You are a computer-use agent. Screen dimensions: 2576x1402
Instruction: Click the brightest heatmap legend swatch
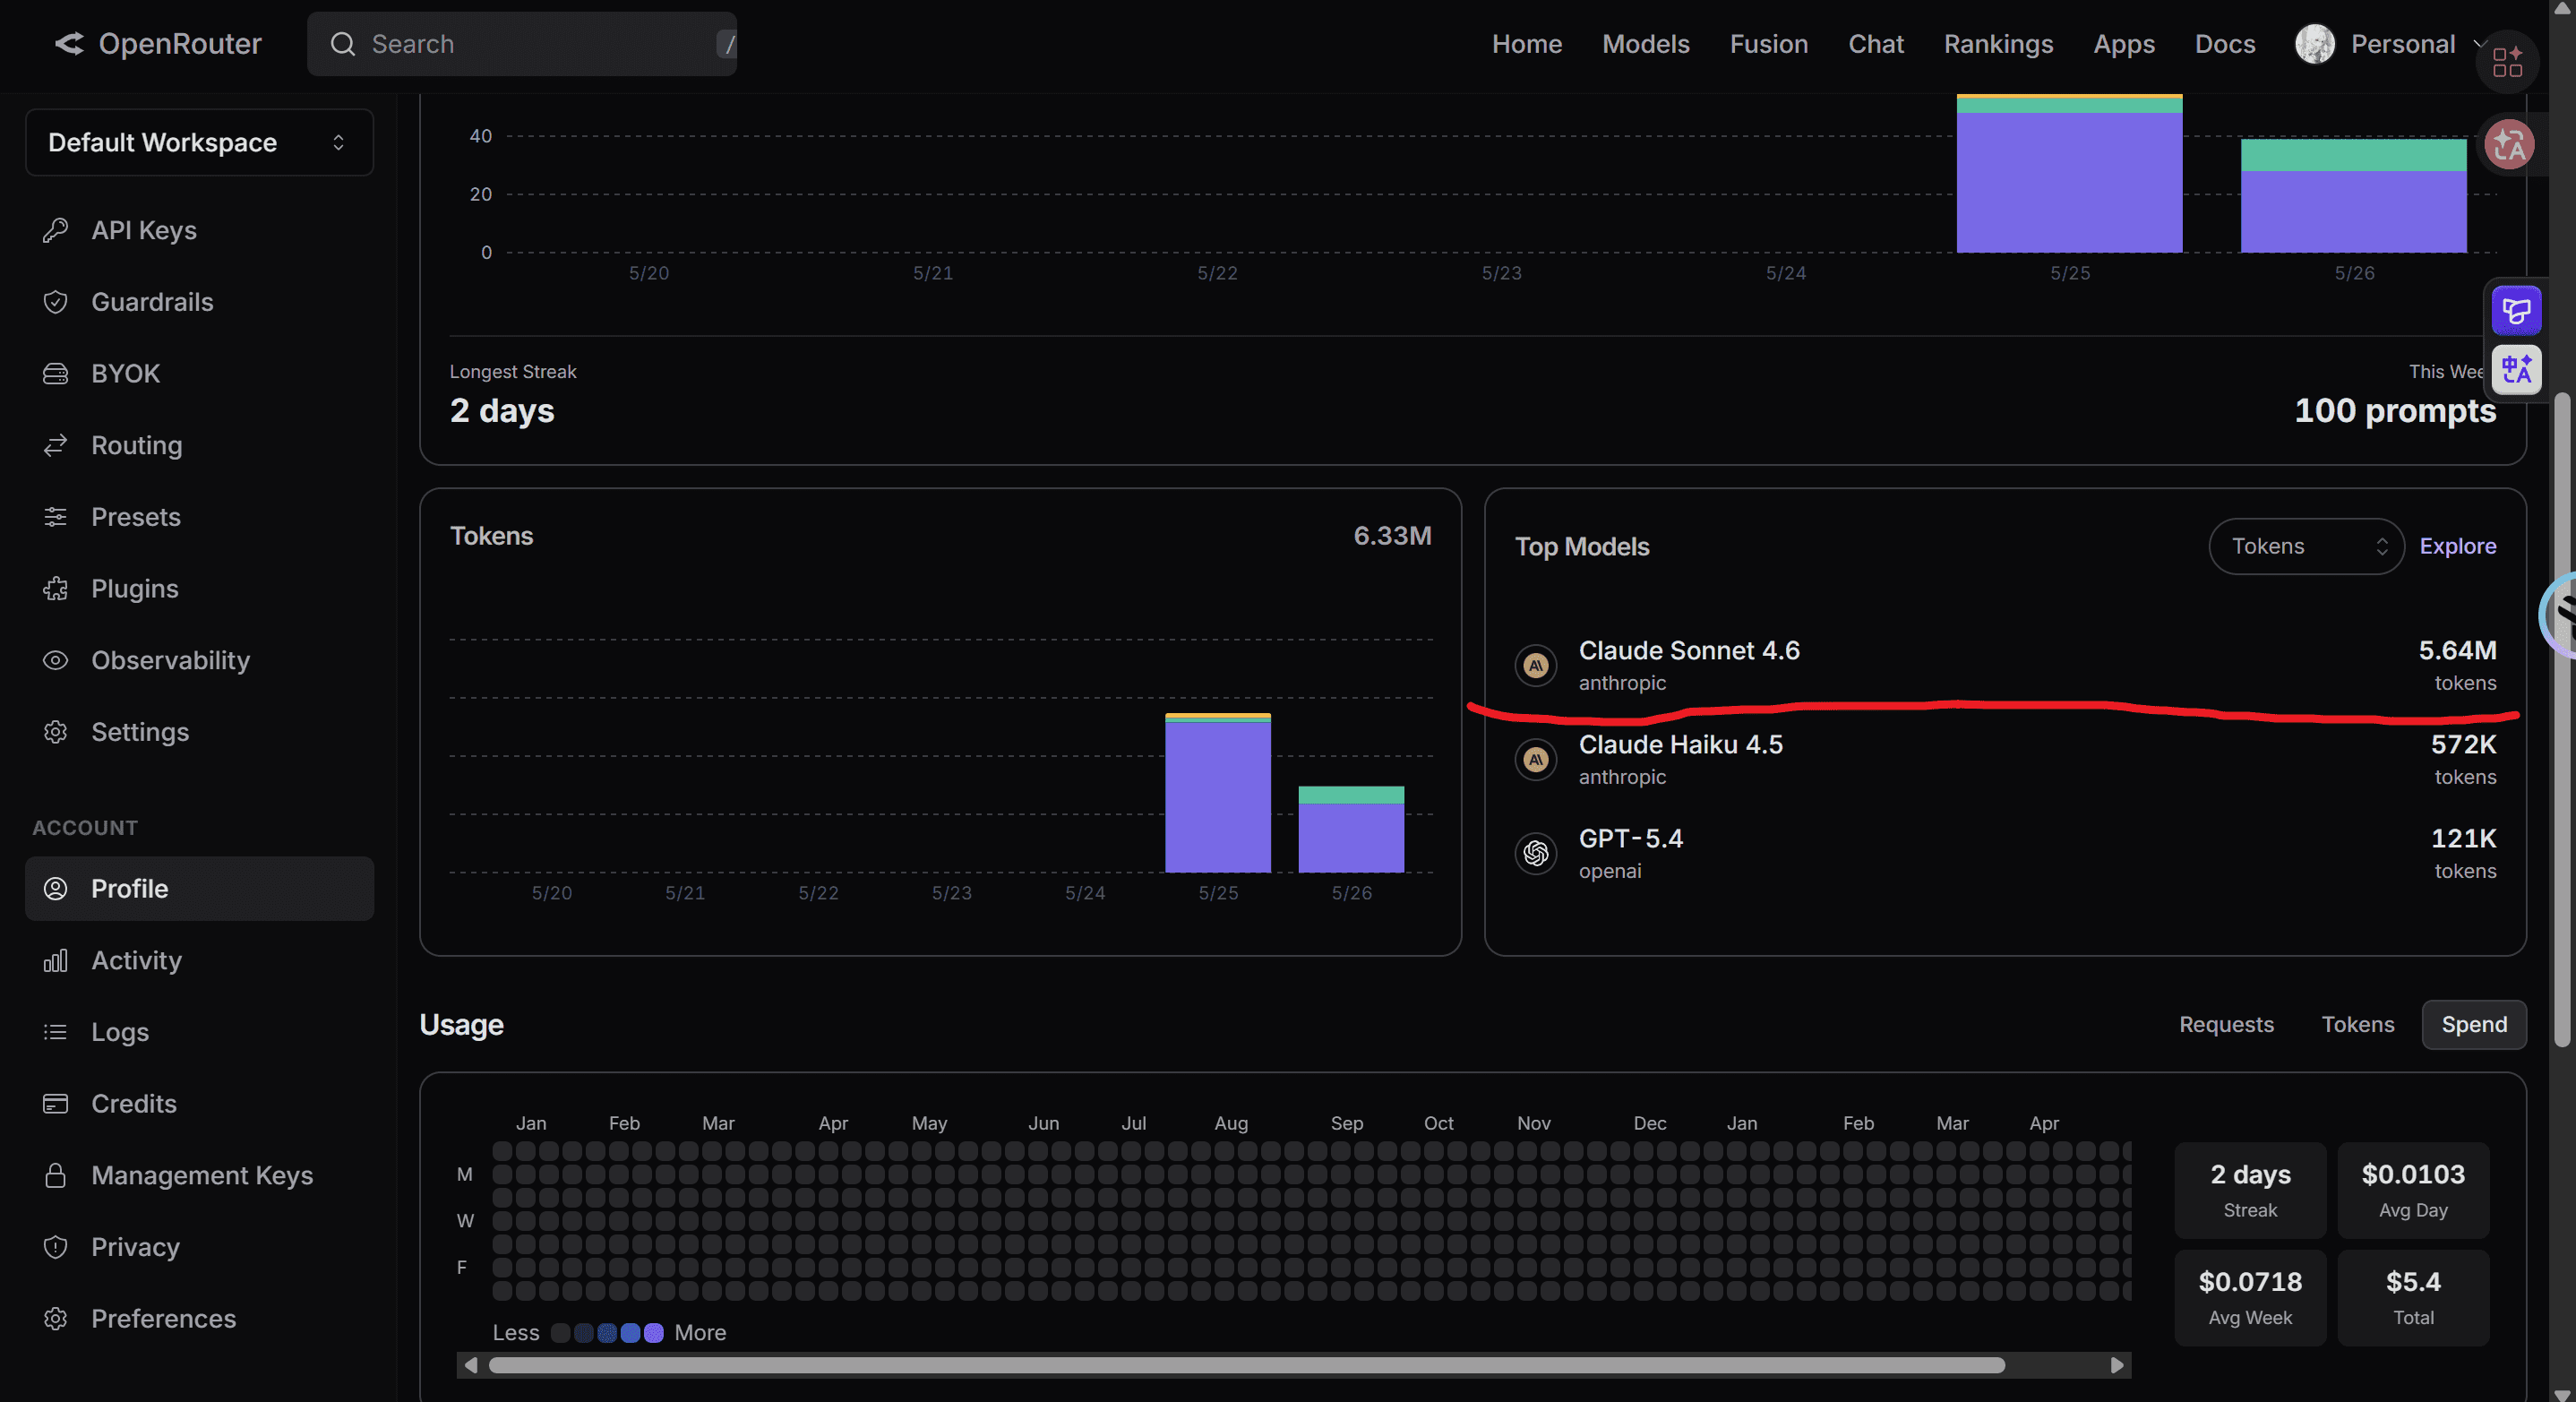tap(654, 1333)
